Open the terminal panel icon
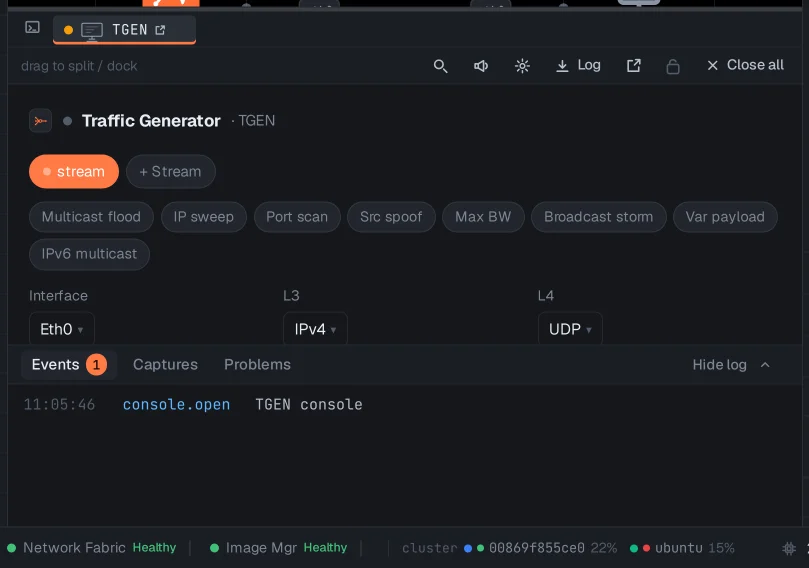 (x=33, y=27)
